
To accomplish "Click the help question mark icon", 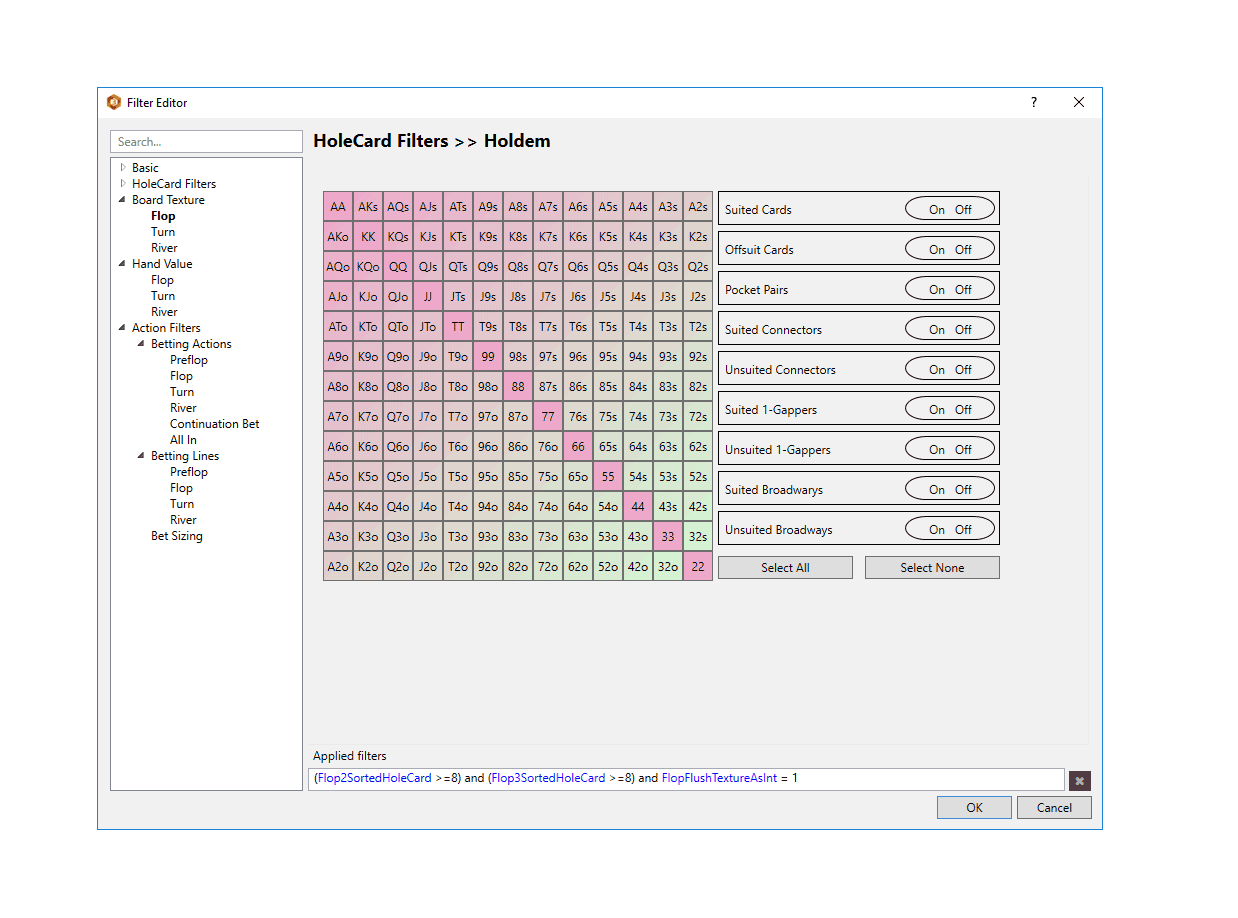I will click(x=1034, y=102).
